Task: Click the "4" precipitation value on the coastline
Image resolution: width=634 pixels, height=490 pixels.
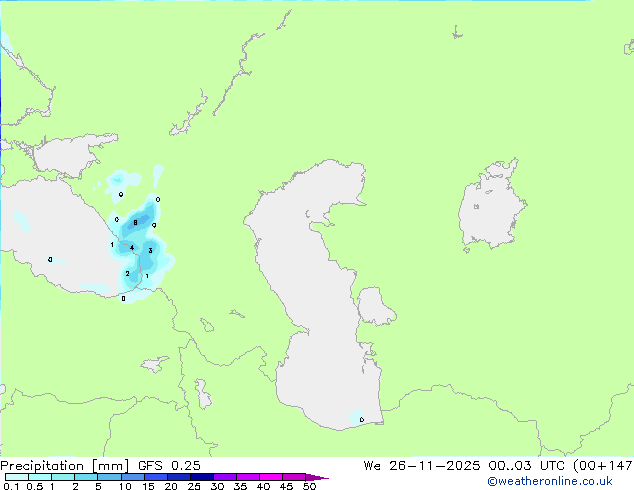Action: pyautogui.click(x=132, y=247)
